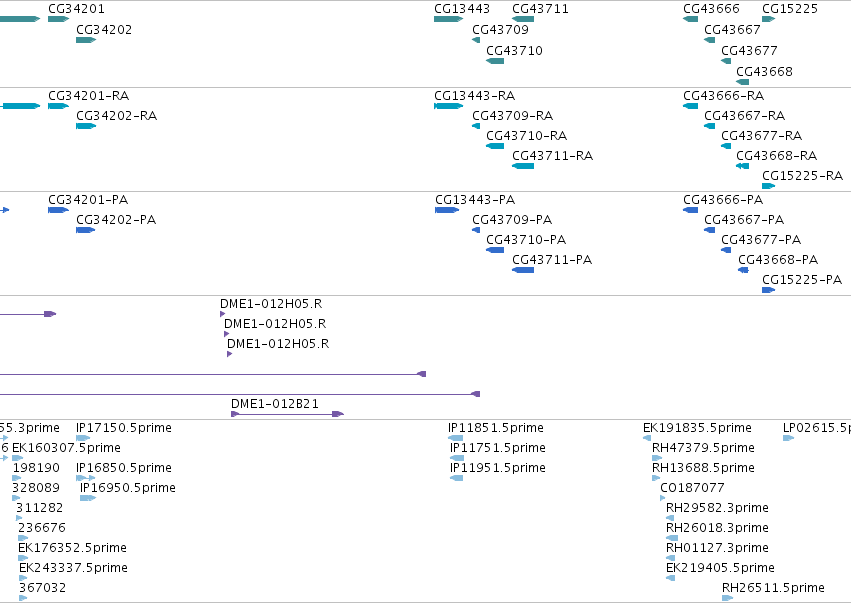Open the CG43709-PA label link
This screenshot has height=603, width=851.
click(x=512, y=219)
